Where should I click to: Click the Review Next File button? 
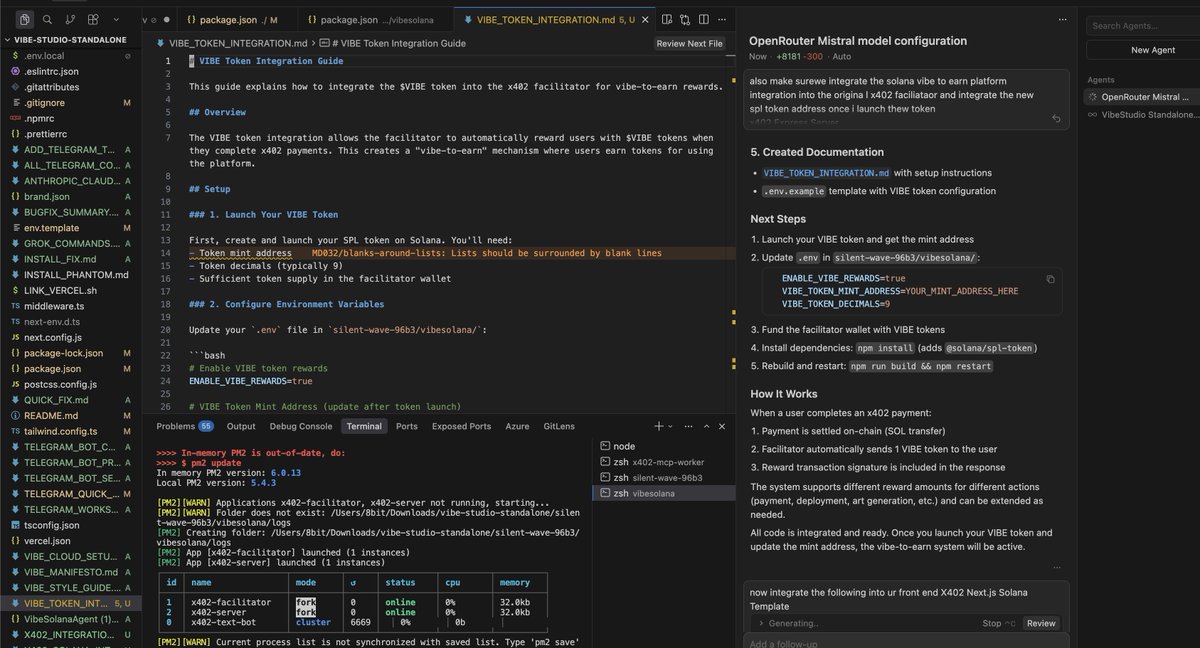pyautogui.click(x=690, y=43)
